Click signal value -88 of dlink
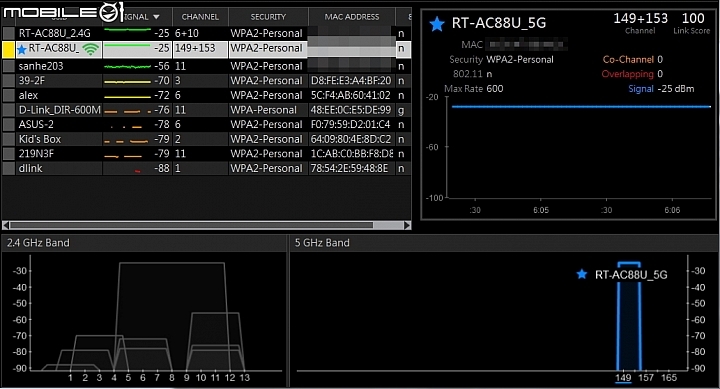 tap(162, 169)
